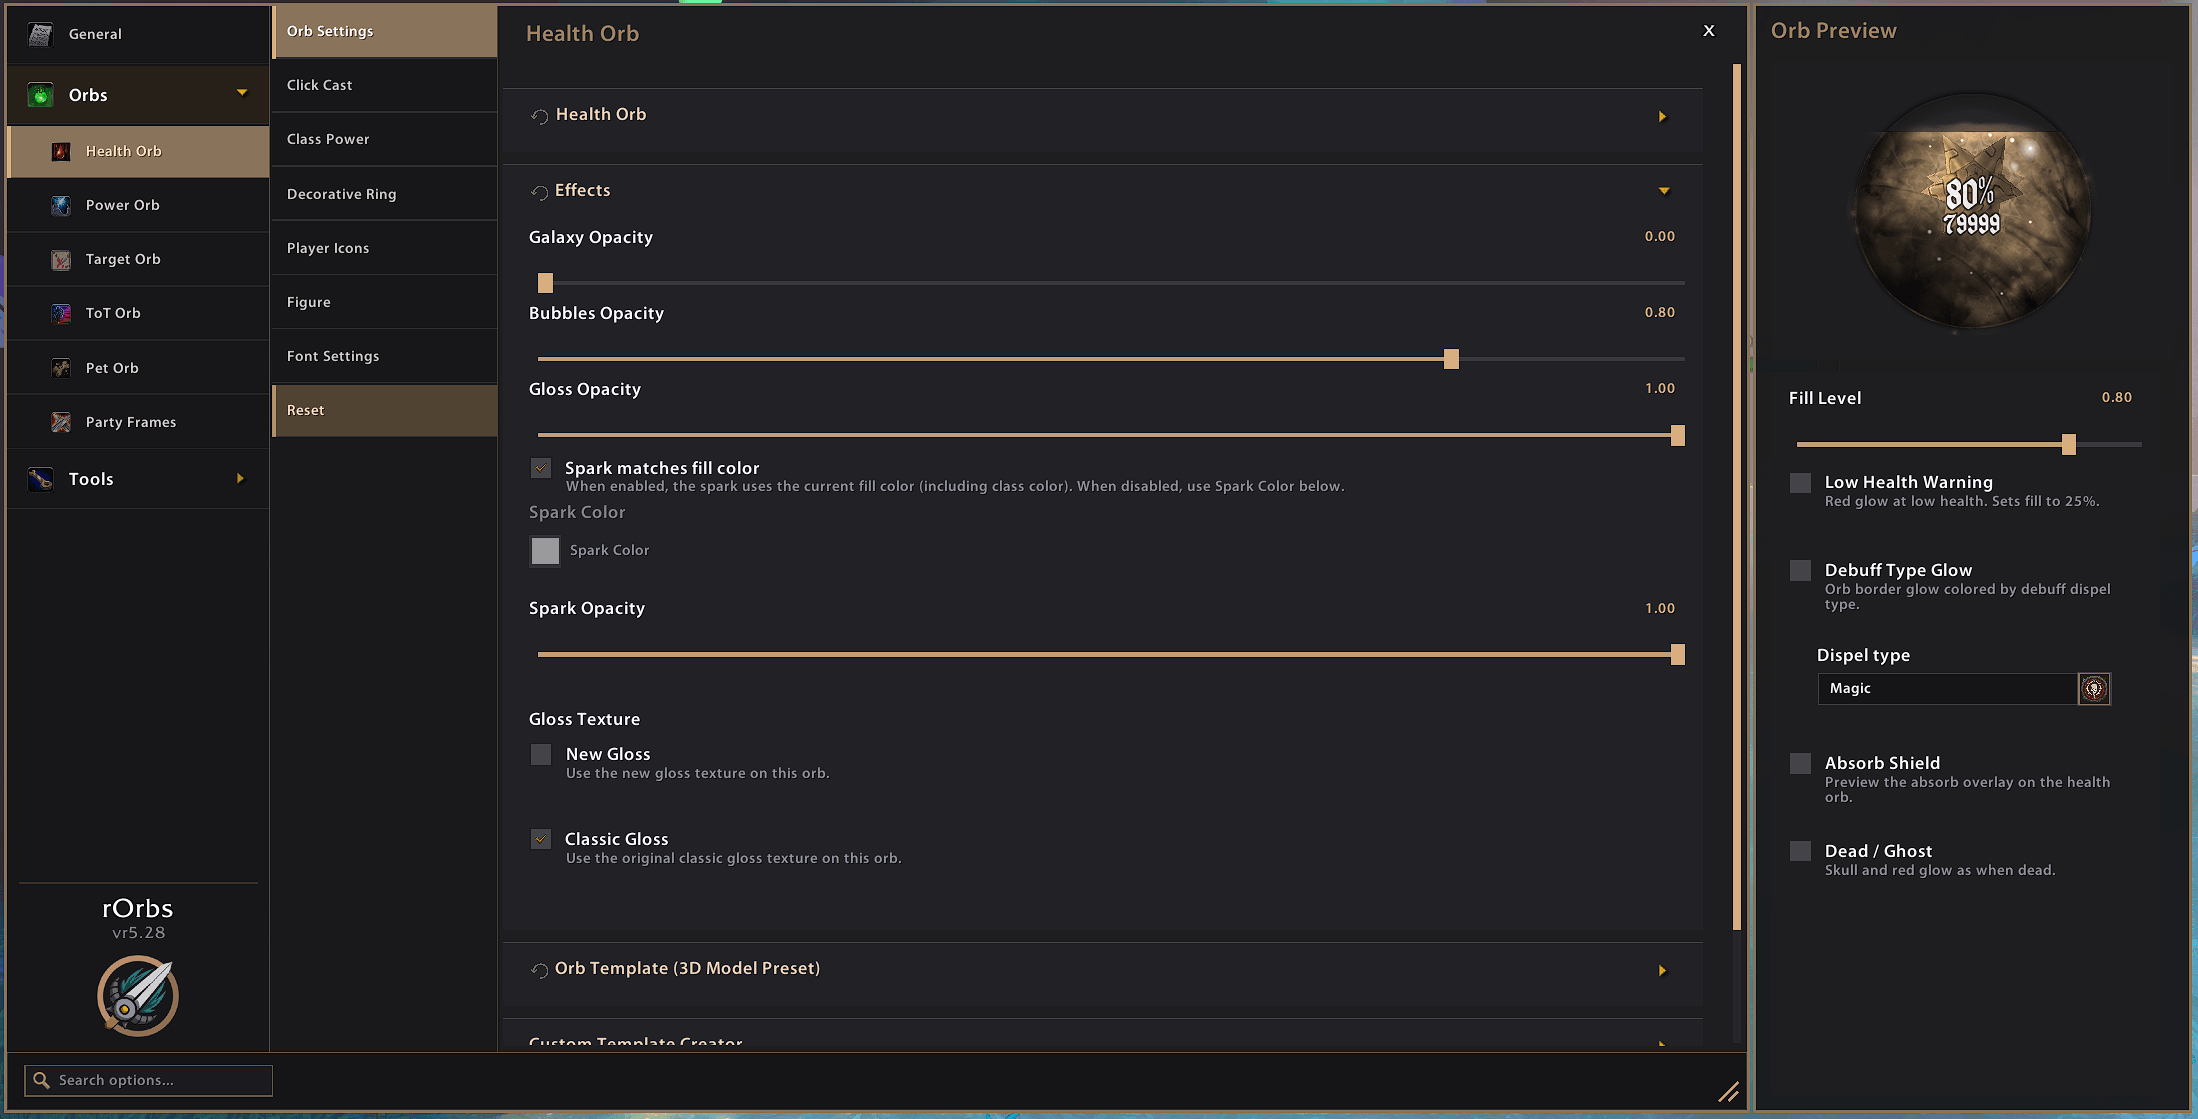This screenshot has width=2198, height=1119.
Task: Open the Player Icons tab
Action: (x=384, y=248)
